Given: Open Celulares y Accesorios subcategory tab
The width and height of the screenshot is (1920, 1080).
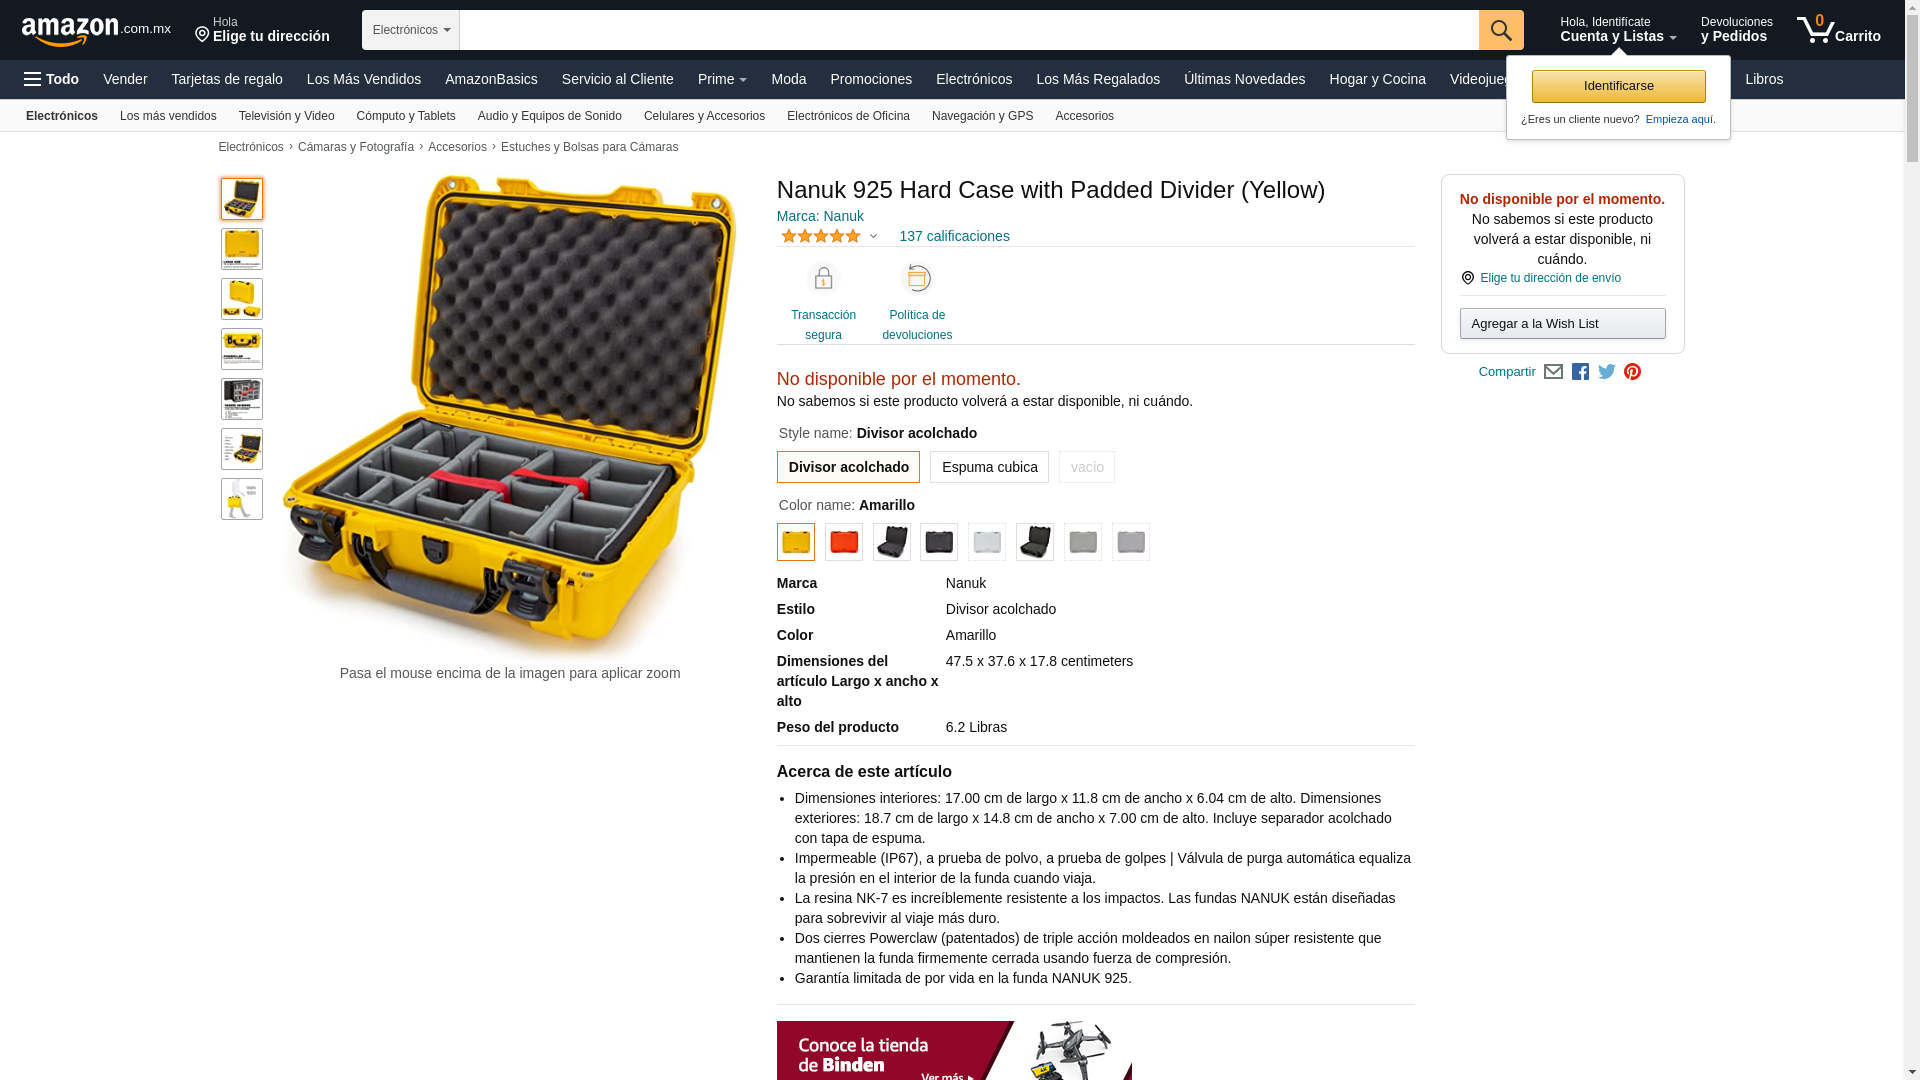Looking at the screenshot, I should tap(704, 116).
